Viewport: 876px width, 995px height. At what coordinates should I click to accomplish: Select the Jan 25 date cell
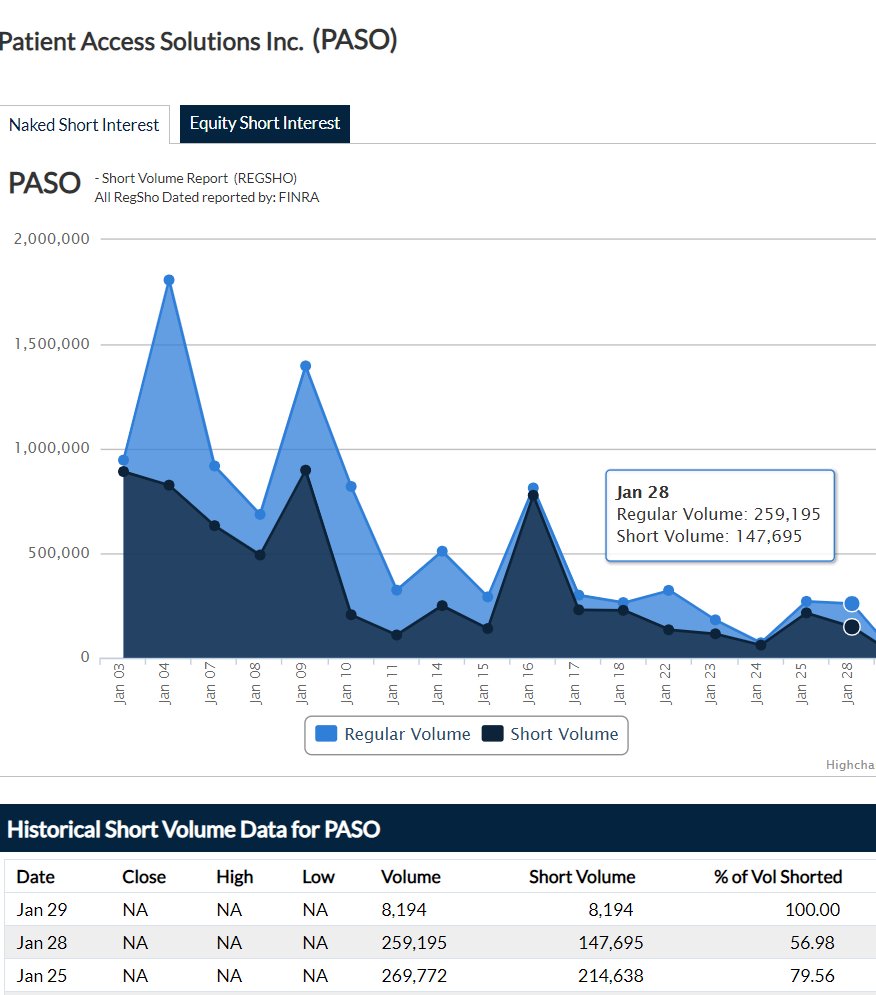41,976
